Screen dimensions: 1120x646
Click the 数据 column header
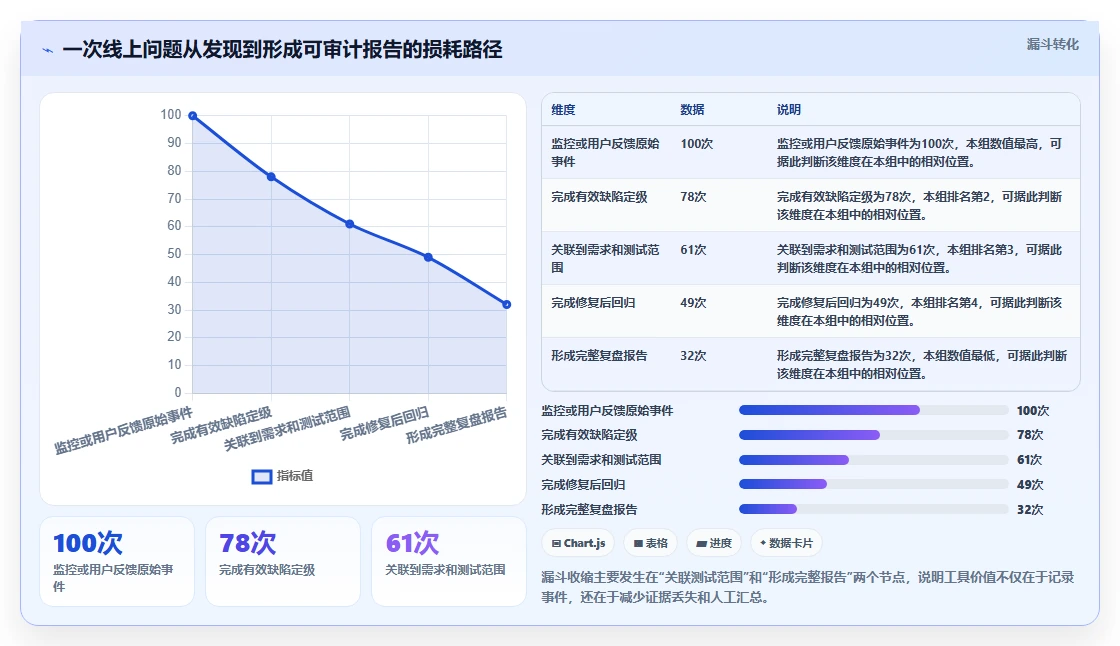692,109
